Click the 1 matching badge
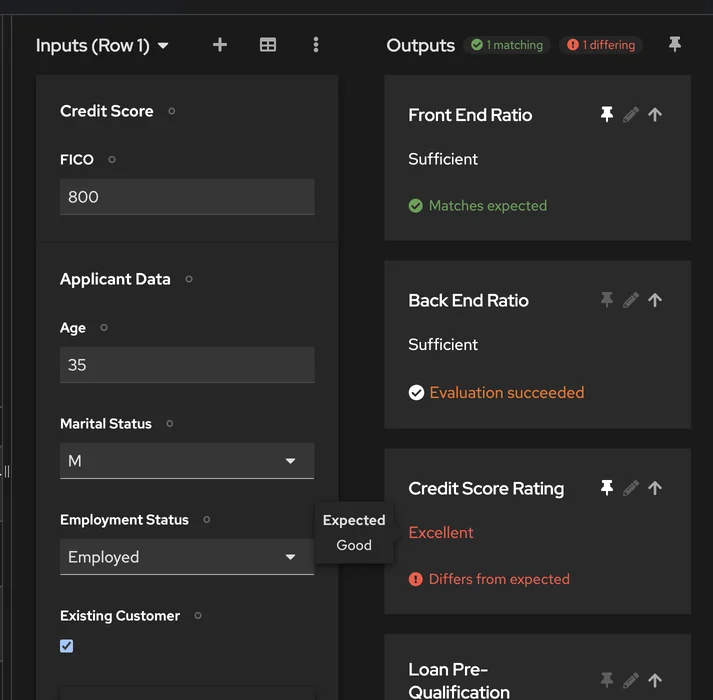This screenshot has width=713, height=700. 507,45
